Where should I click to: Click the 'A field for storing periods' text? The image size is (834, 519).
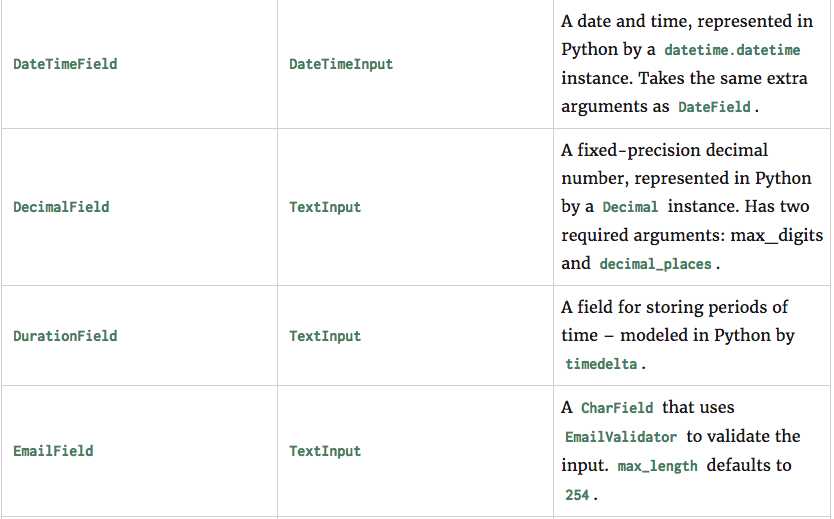coord(674,307)
